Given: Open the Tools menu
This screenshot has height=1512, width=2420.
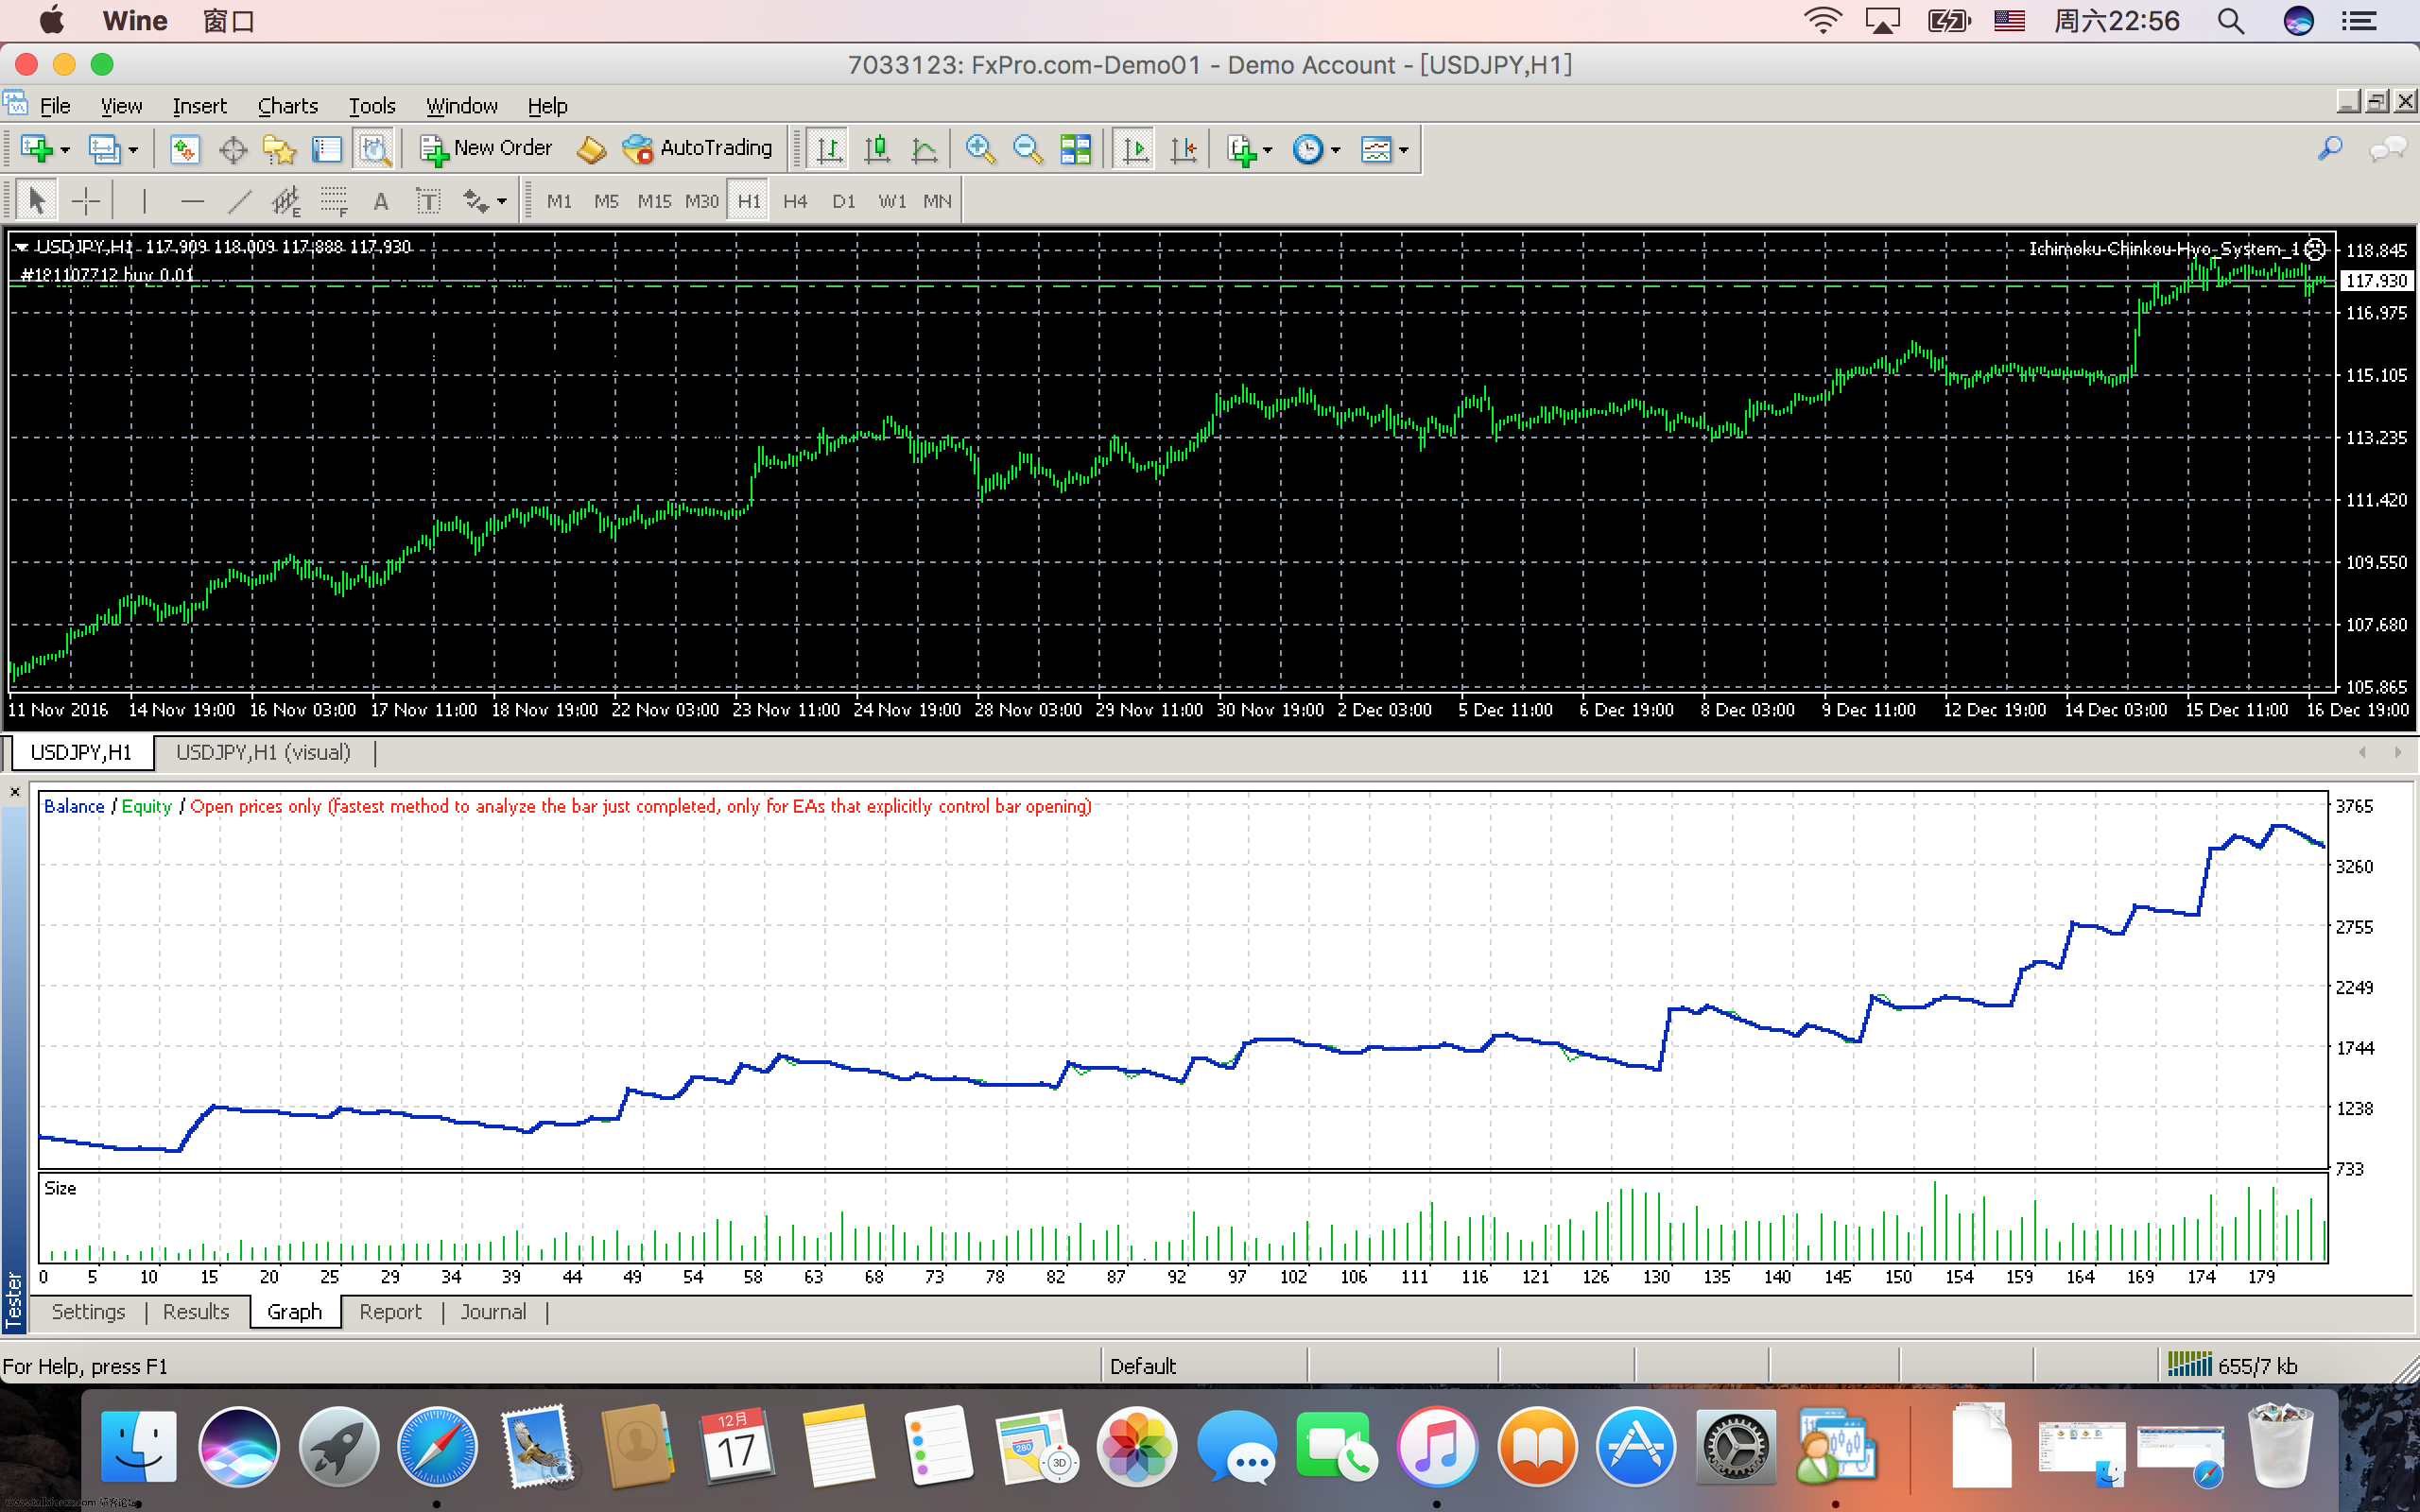Looking at the screenshot, I should tap(372, 105).
